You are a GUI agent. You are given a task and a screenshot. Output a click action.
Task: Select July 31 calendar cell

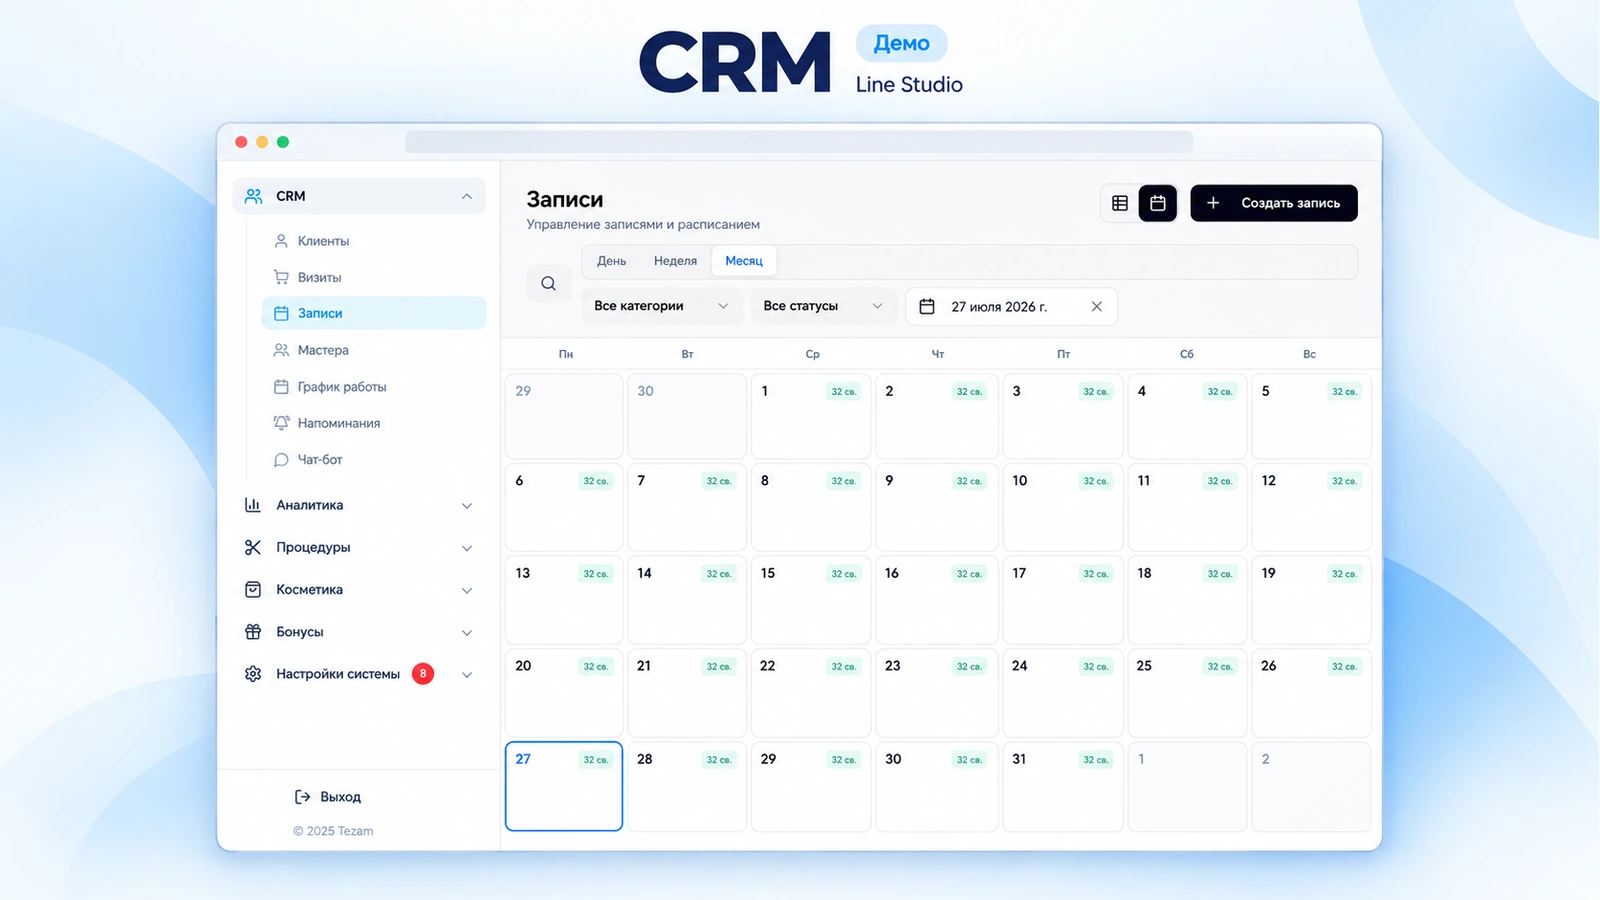coord(1063,786)
